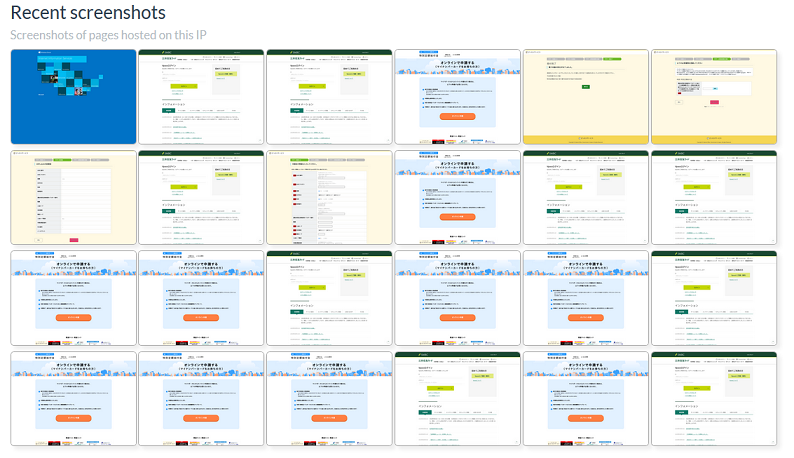Open last thumbnail in the second row
Image resolution: width=794 pixels, height=458 pixels.
(x=714, y=198)
